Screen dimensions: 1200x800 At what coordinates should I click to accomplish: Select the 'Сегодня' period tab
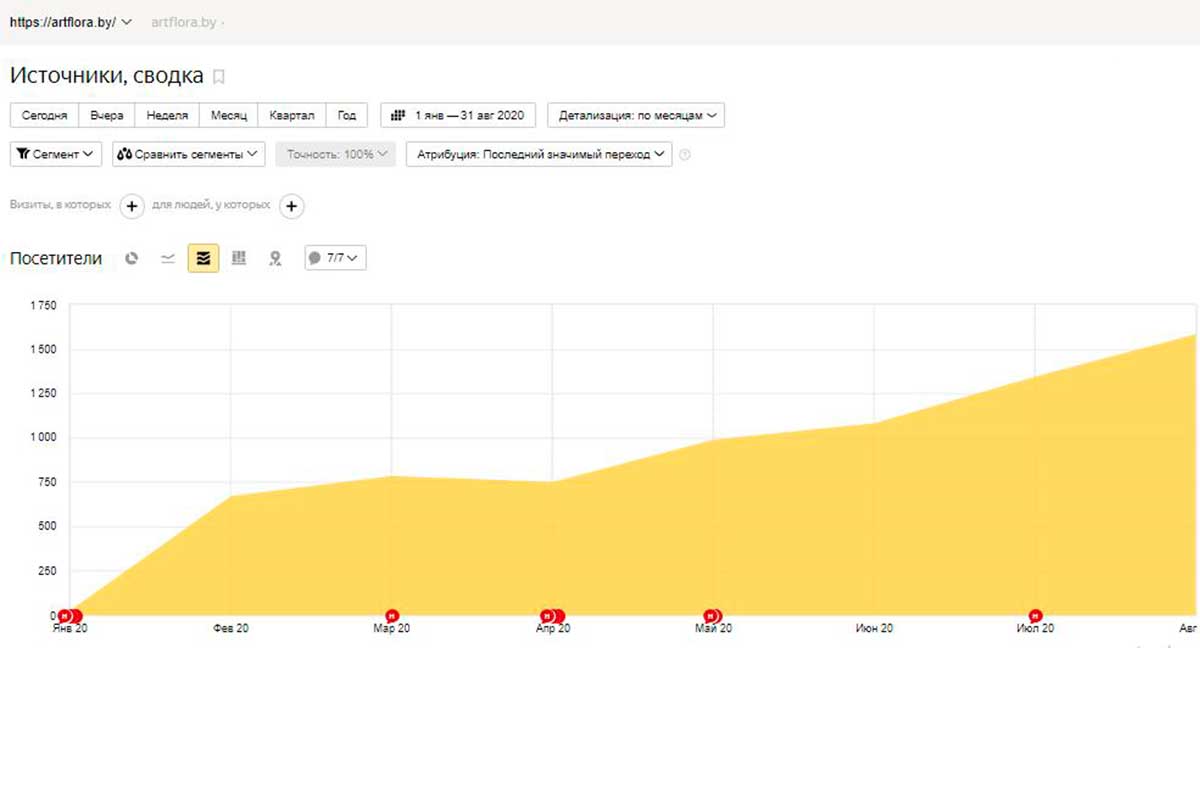44,115
